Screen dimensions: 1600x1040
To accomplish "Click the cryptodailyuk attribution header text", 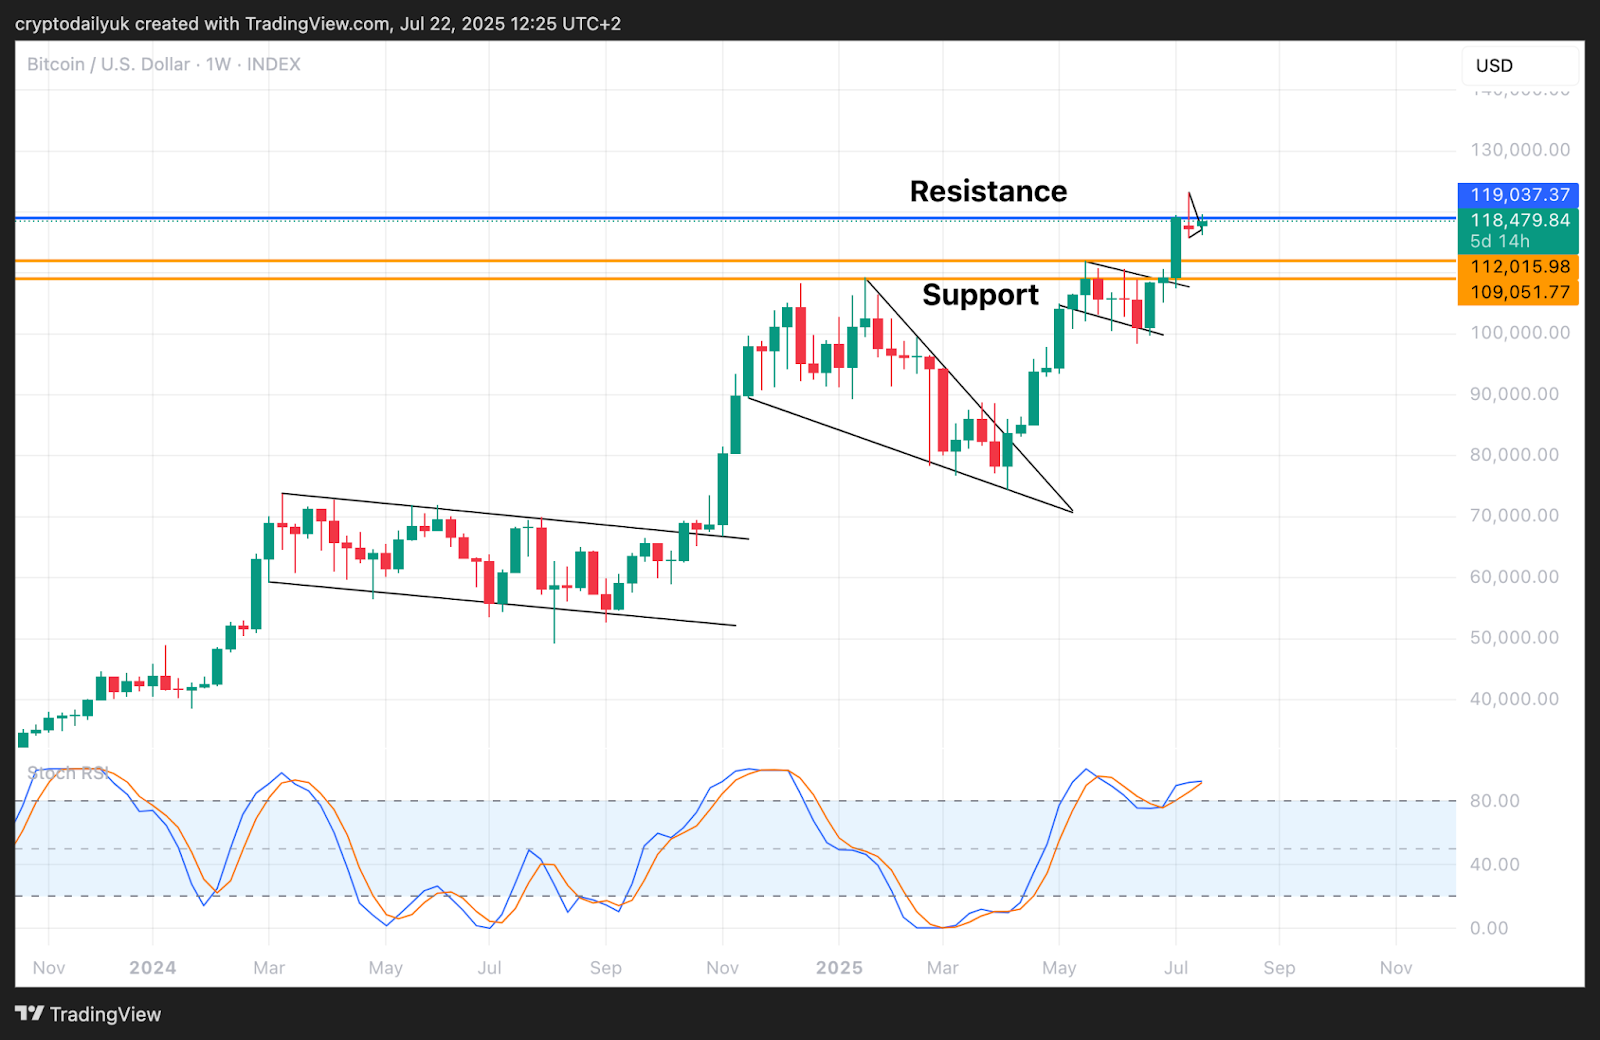I will [x=318, y=23].
